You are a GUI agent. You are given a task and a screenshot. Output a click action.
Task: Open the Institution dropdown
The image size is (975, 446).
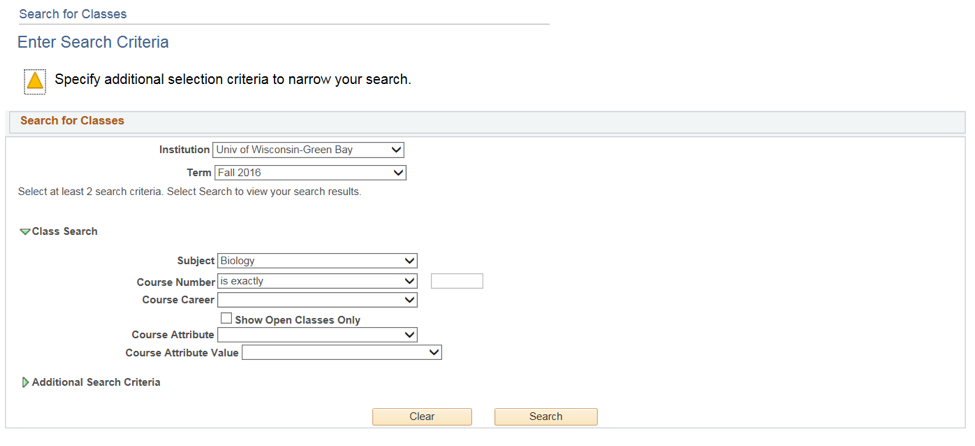point(308,150)
